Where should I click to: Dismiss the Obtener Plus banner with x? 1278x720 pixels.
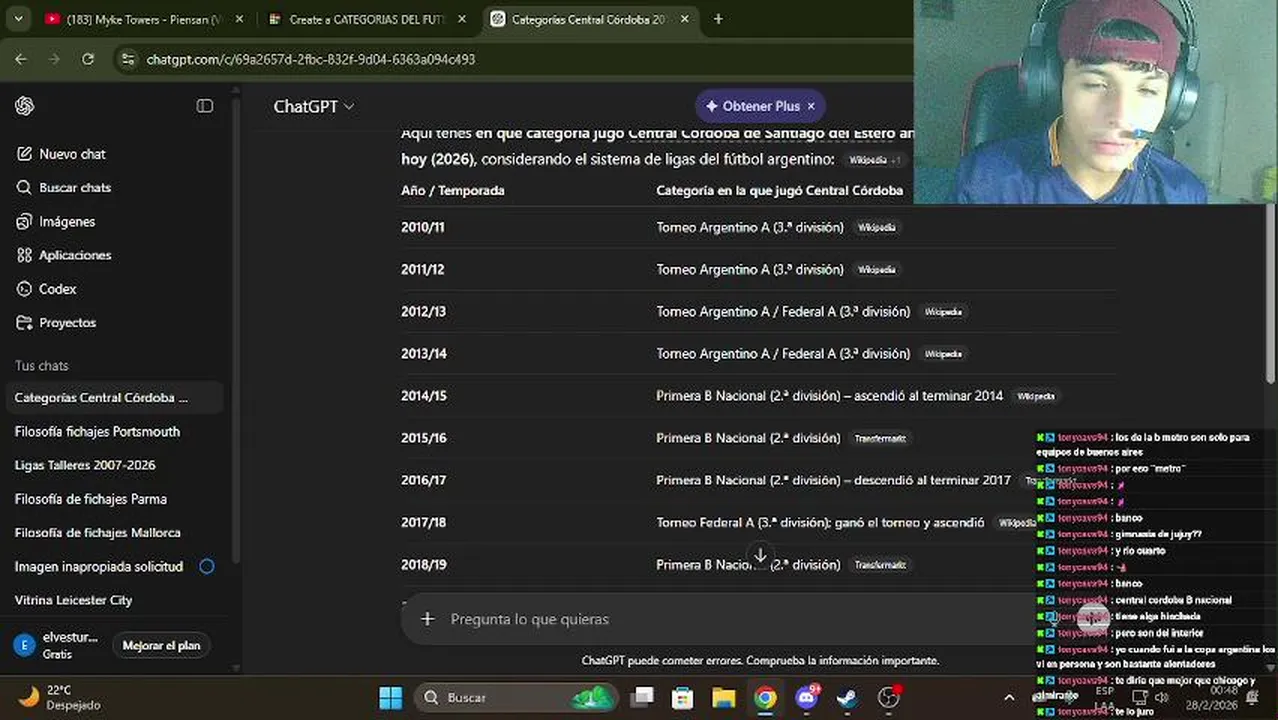tap(811, 106)
